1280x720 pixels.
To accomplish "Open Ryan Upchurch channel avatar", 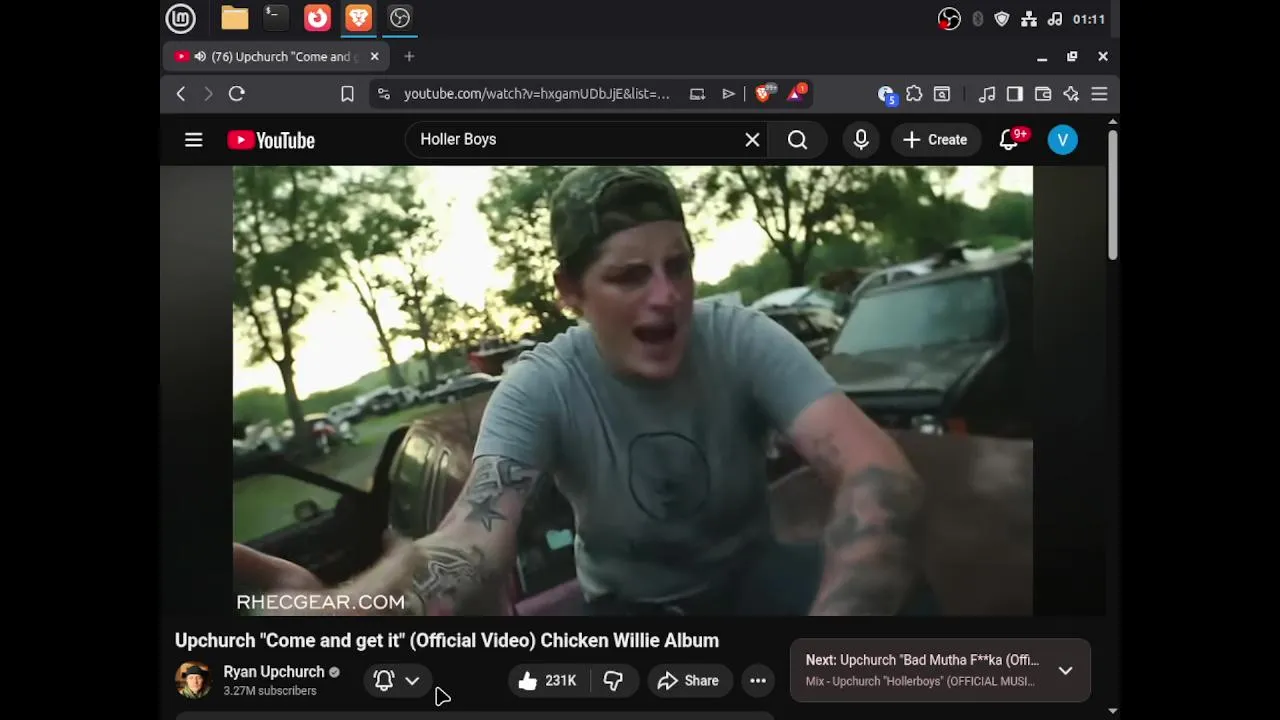I will 193,680.
